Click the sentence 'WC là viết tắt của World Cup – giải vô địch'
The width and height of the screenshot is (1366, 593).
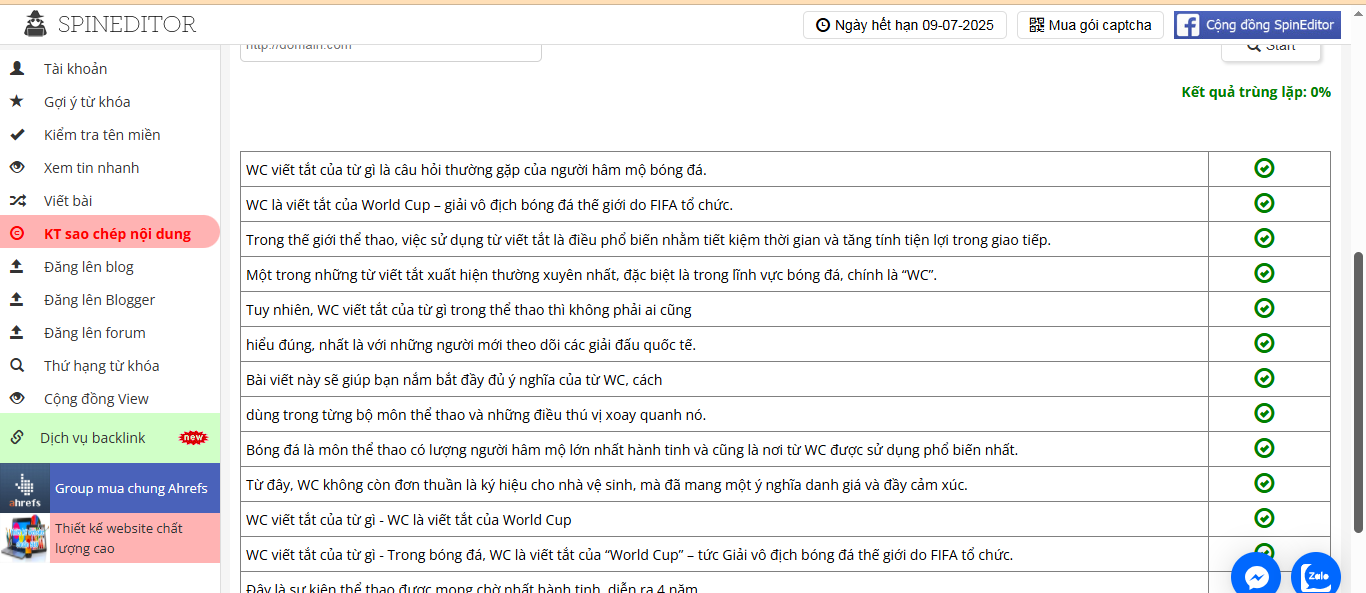[490, 204]
